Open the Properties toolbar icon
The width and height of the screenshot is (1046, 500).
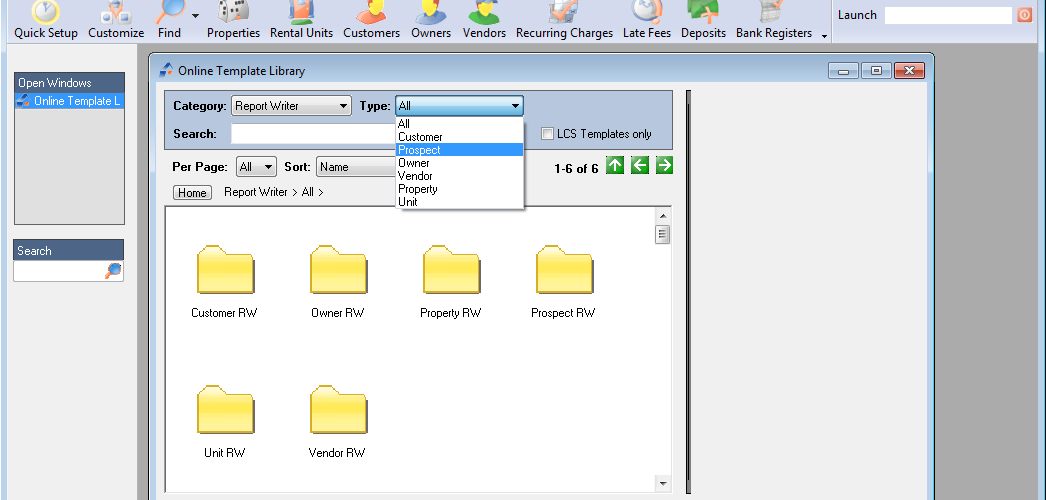tap(233, 20)
